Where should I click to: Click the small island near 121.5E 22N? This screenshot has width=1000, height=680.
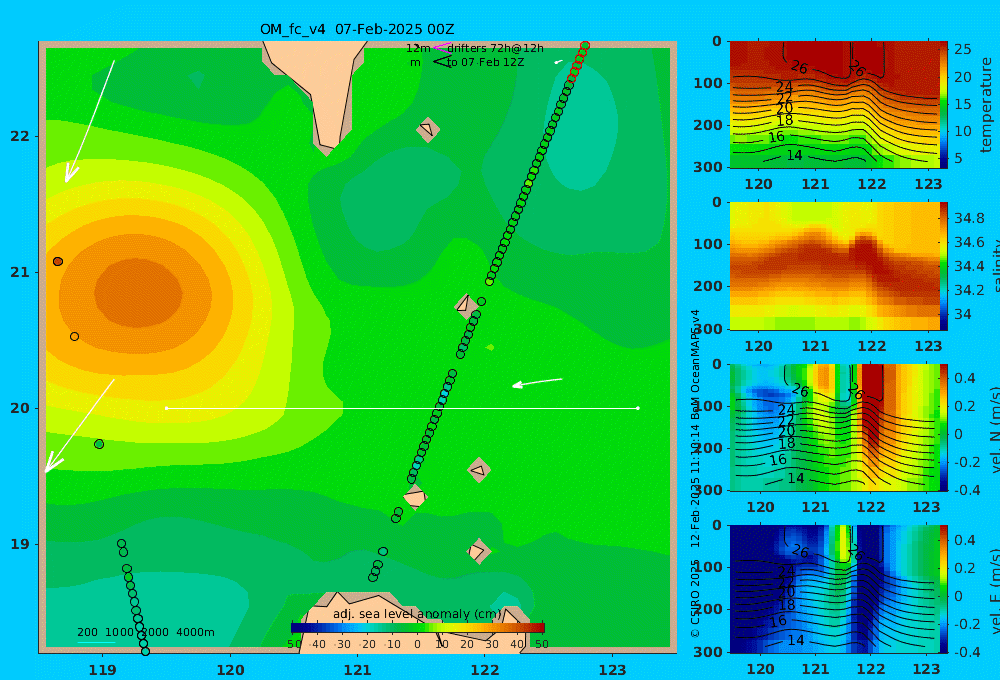[x=428, y=129]
